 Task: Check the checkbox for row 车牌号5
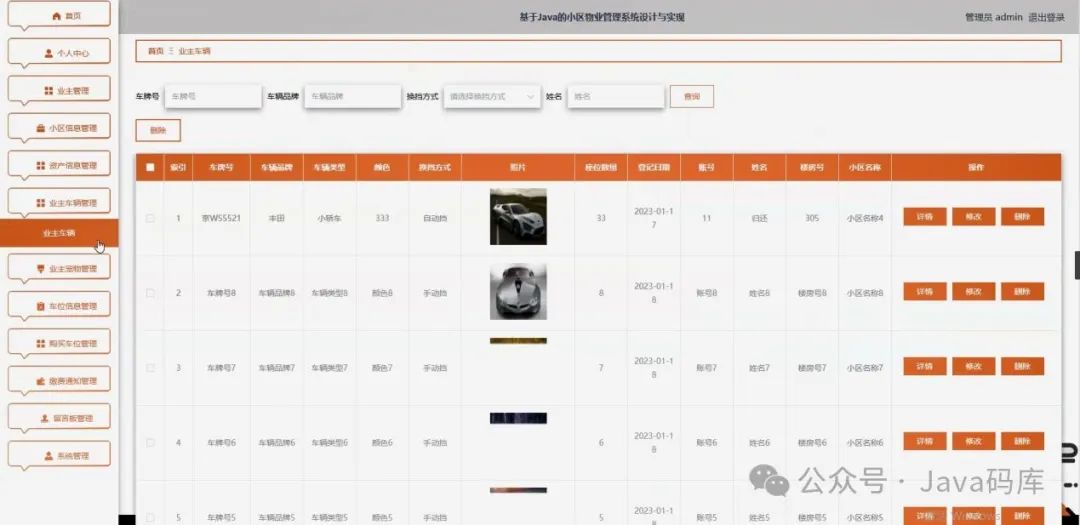pos(150,517)
